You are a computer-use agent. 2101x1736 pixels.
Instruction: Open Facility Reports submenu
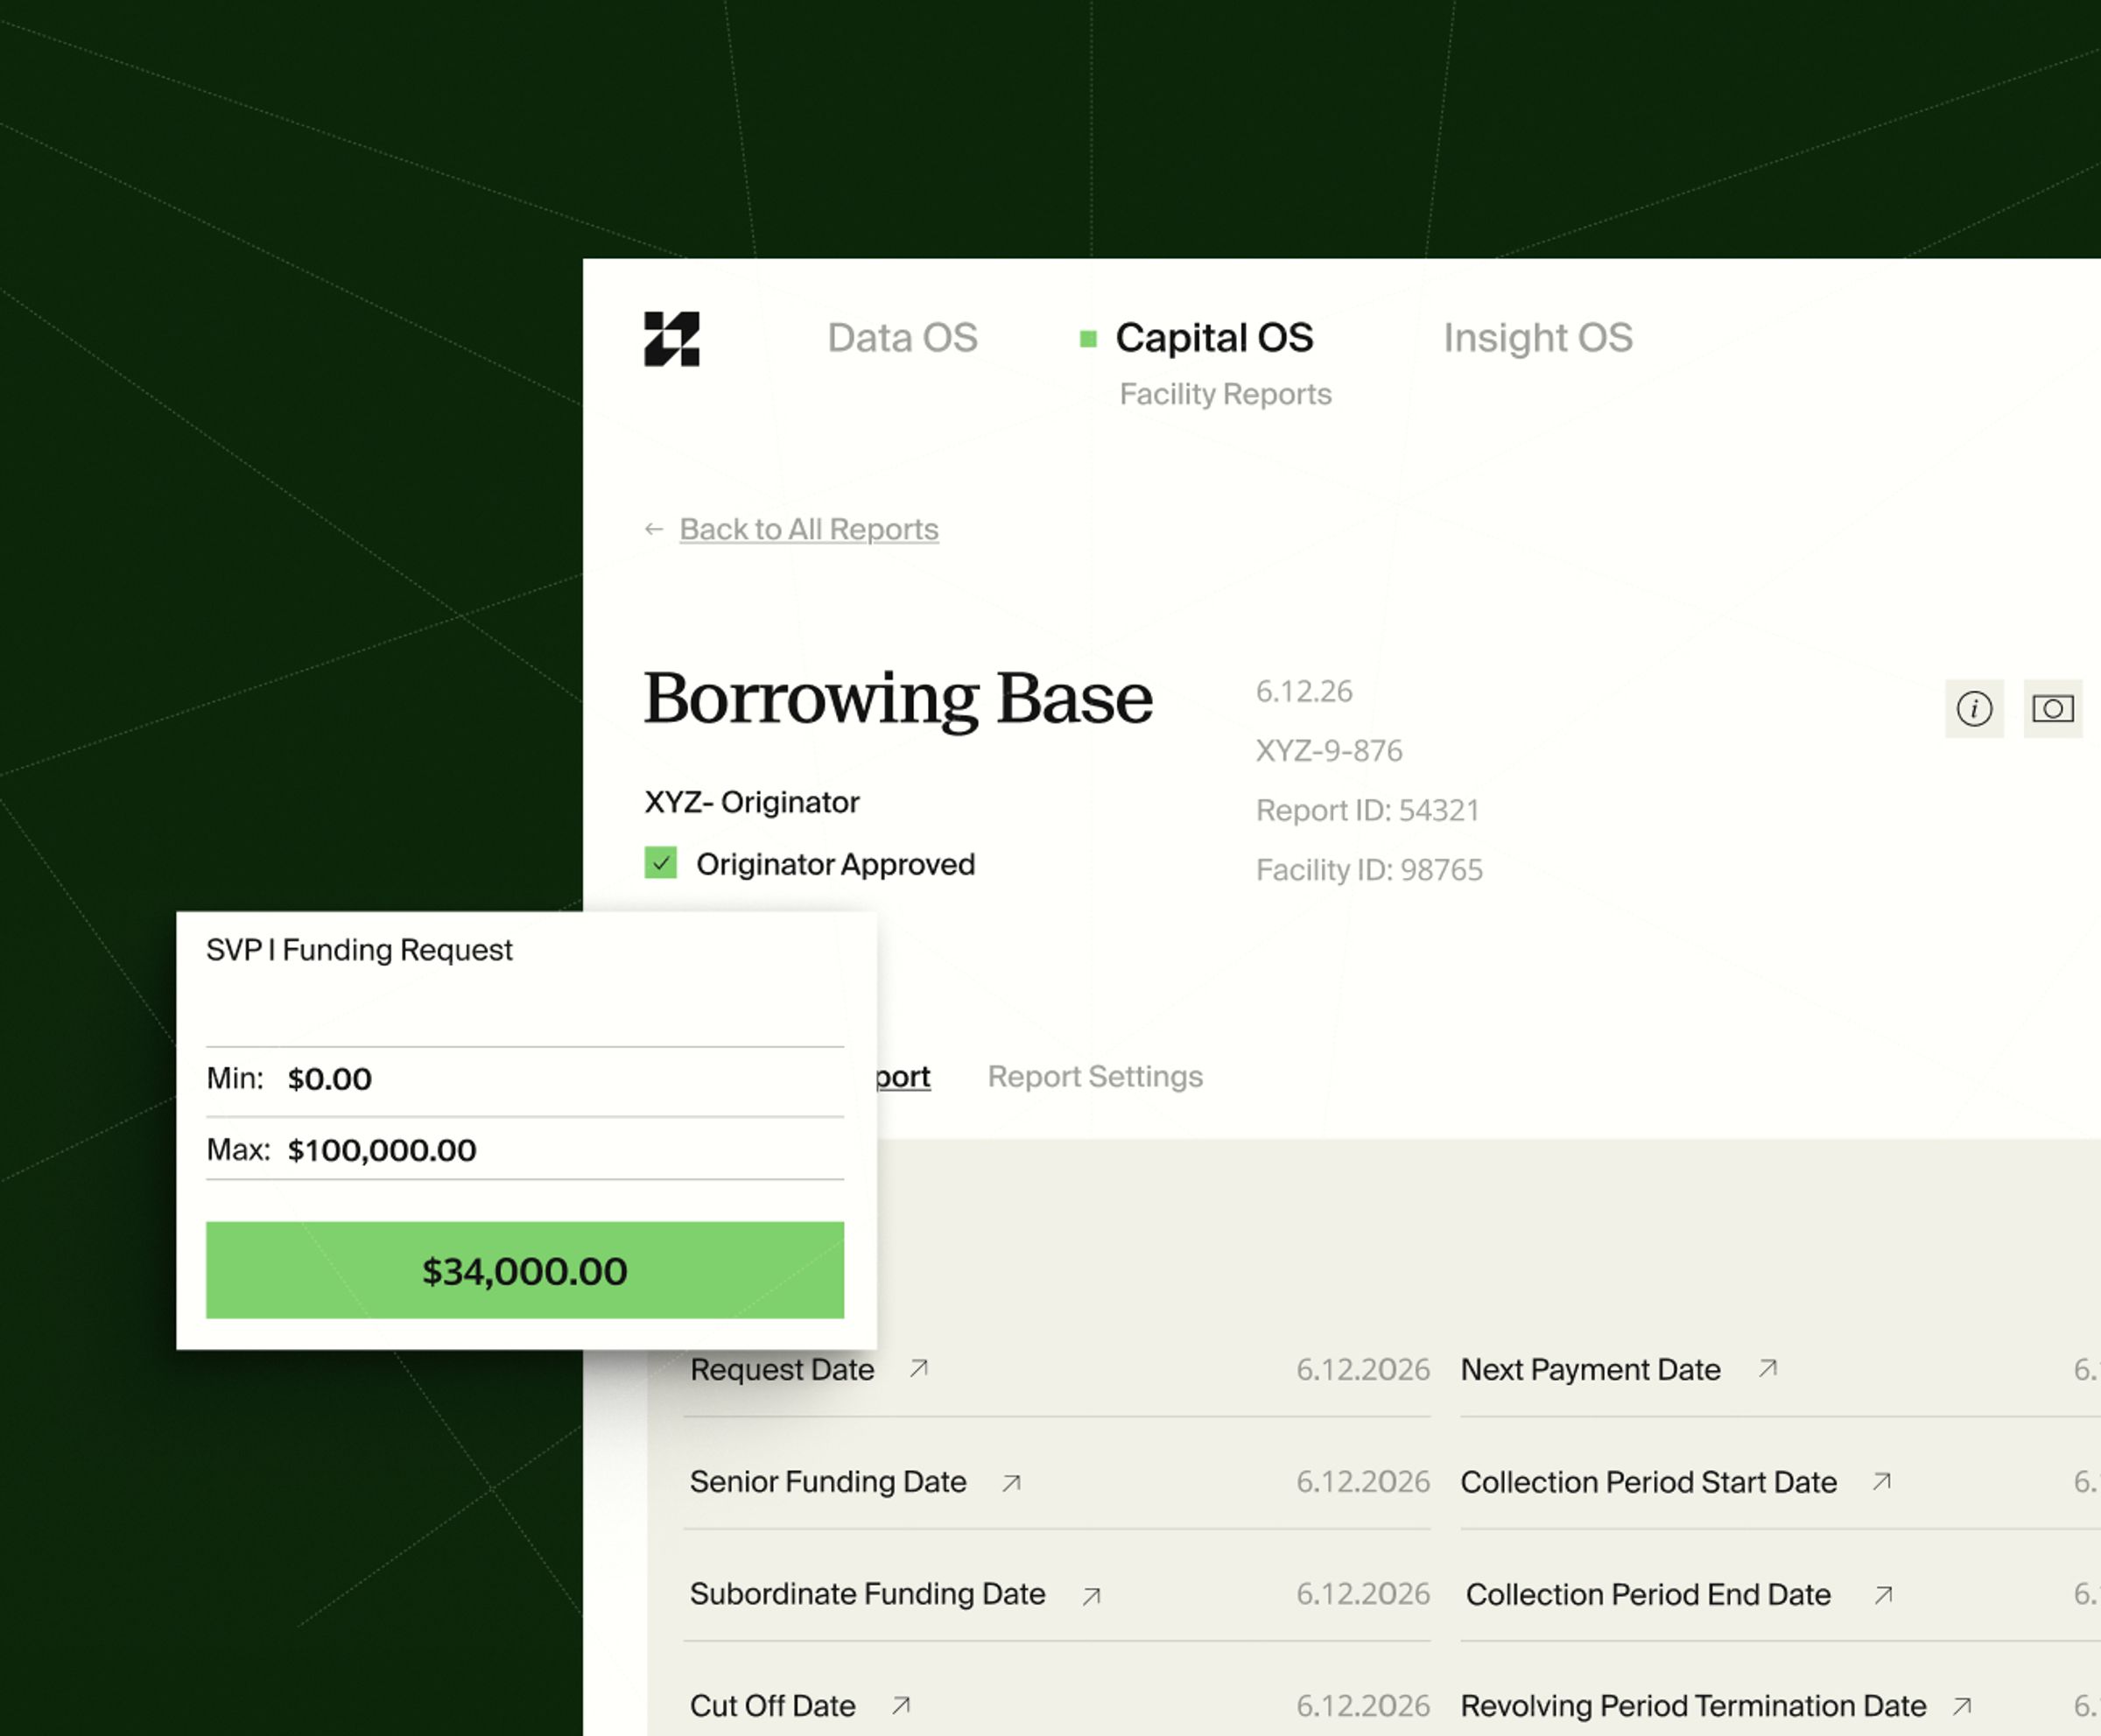point(1225,394)
